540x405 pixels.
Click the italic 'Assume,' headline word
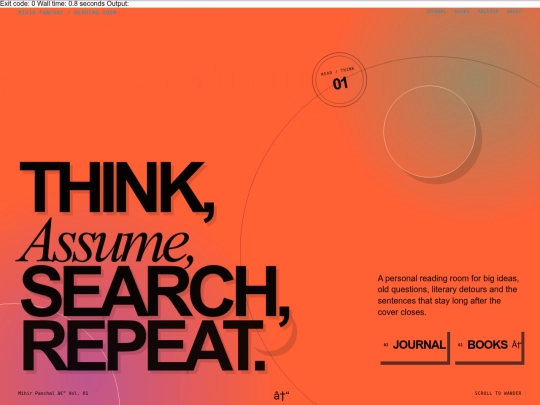click(105, 243)
